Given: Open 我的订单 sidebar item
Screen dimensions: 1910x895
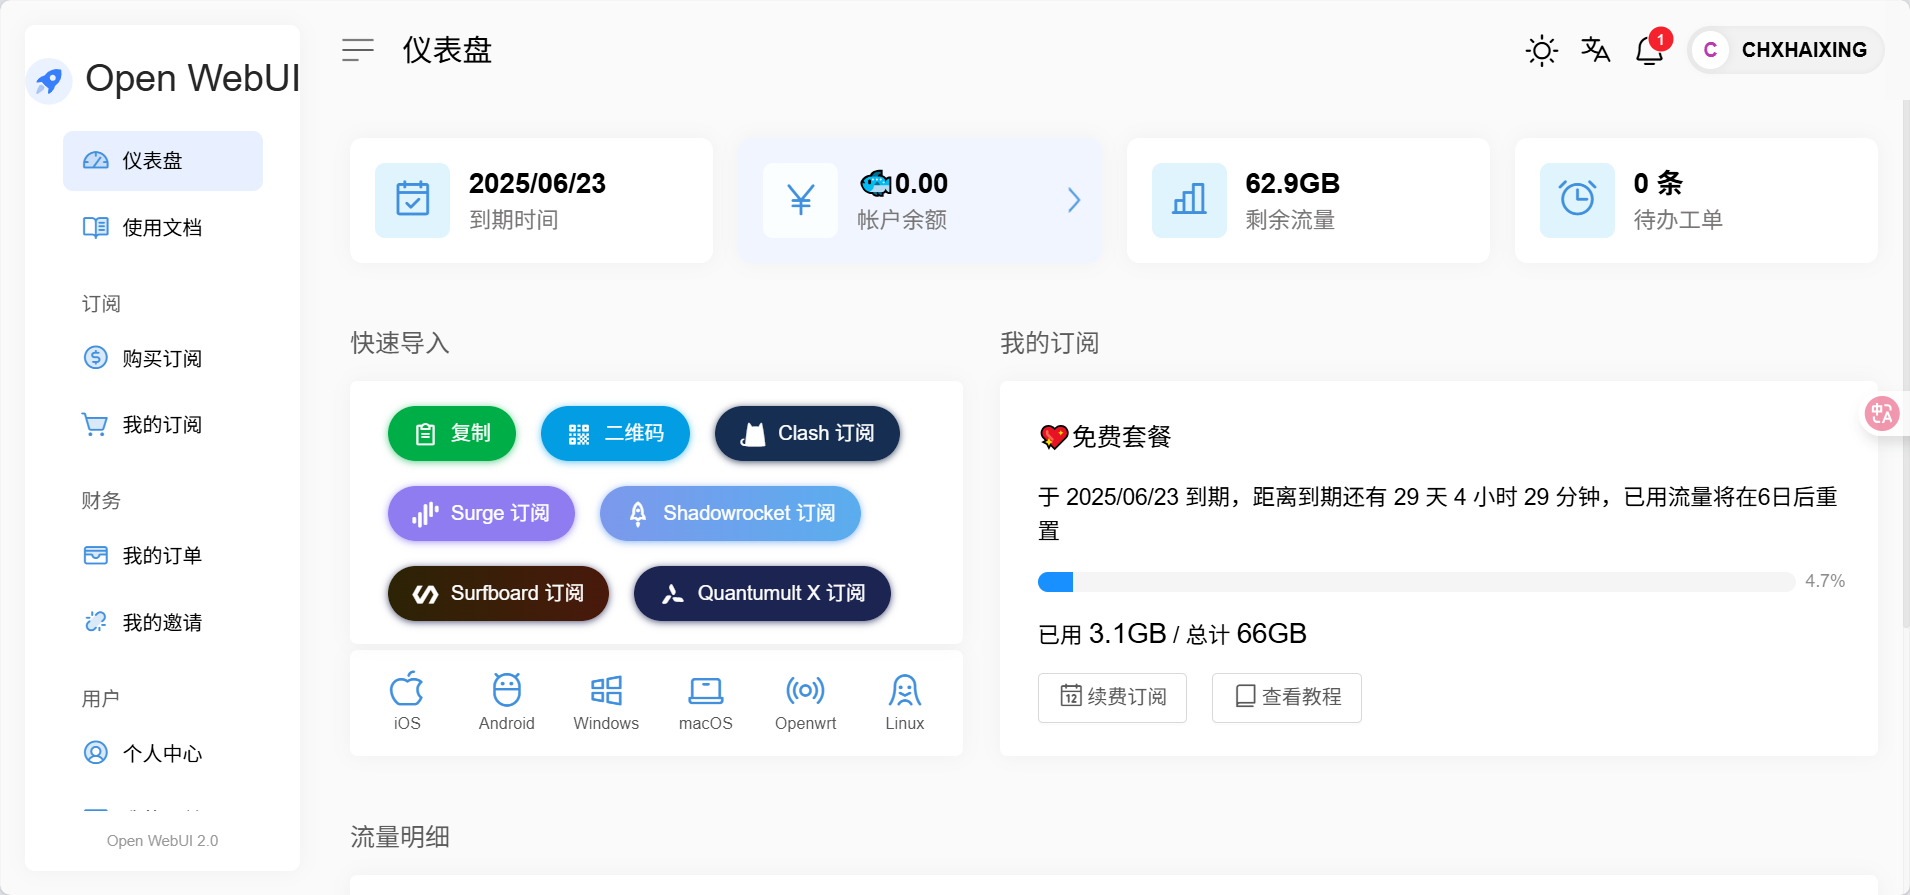Looking at the screenshot, I should 163,556.
